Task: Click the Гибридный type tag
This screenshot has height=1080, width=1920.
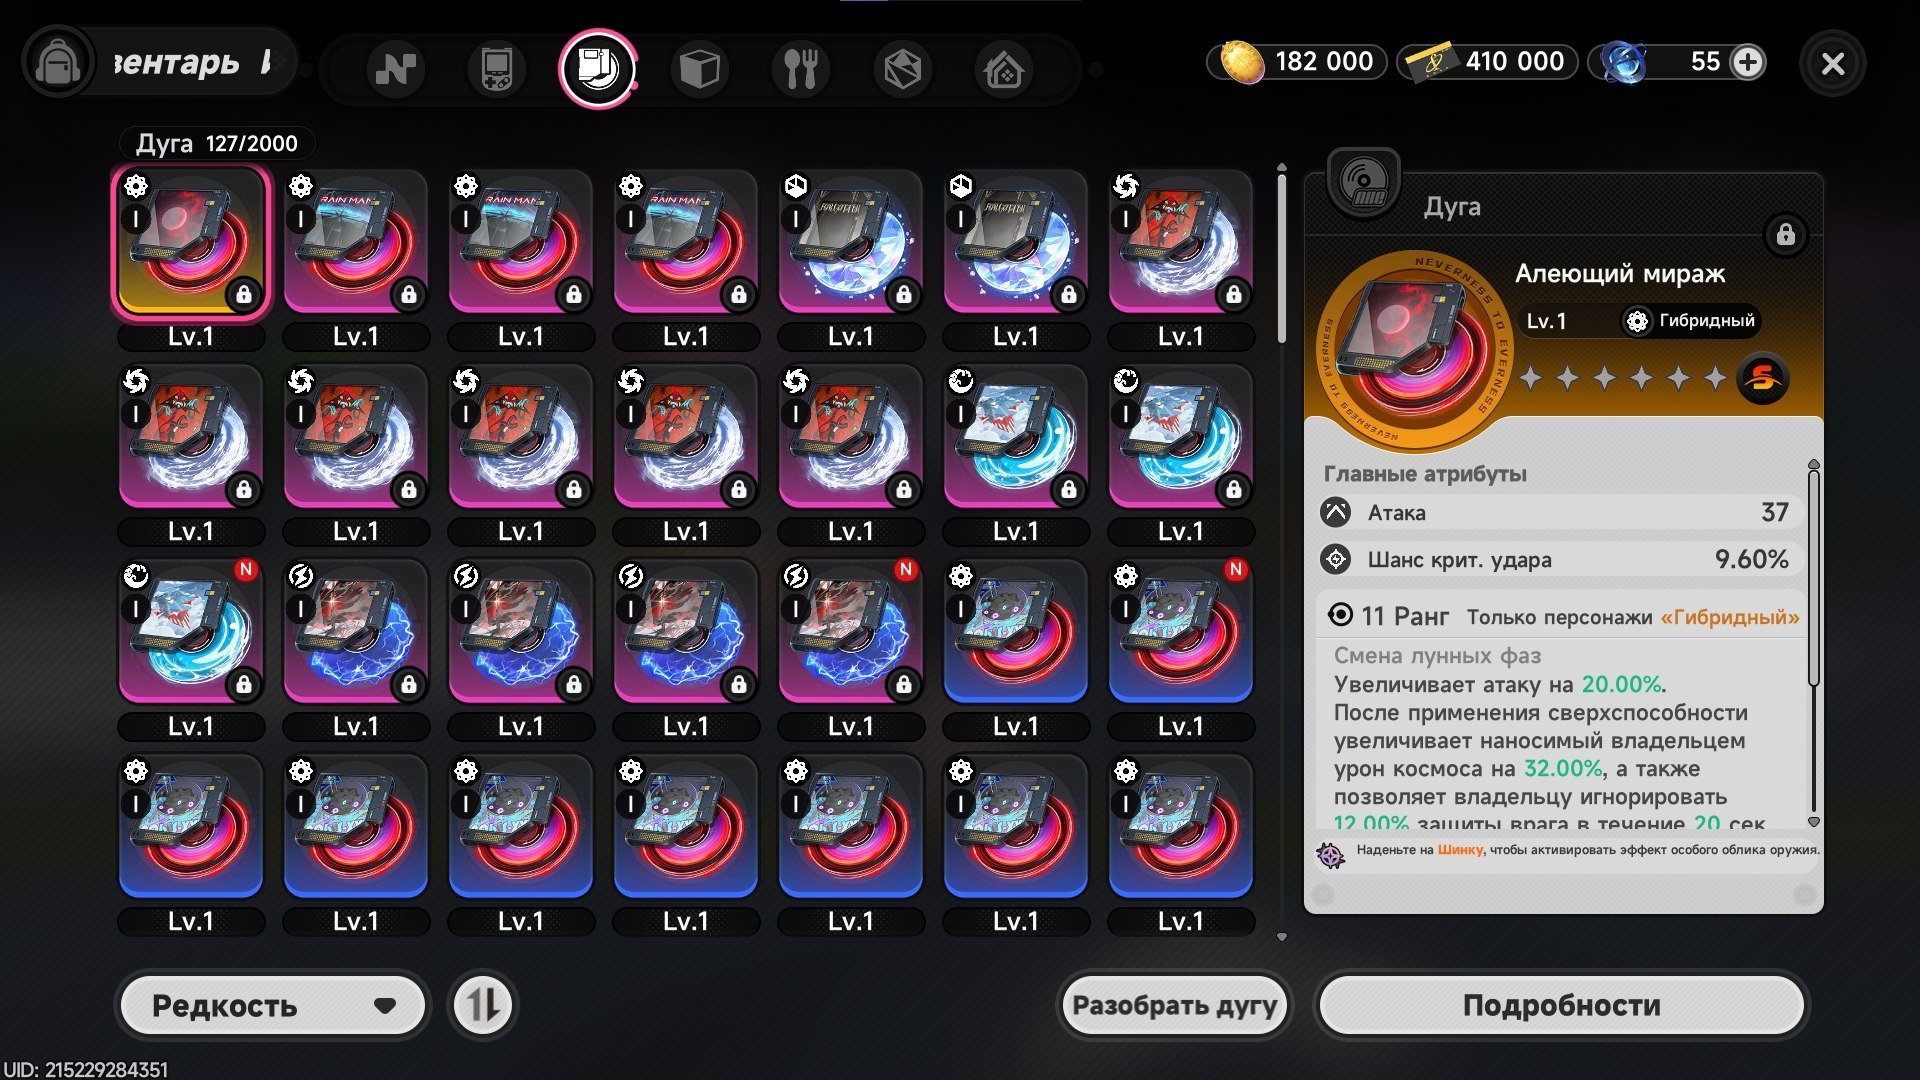Action: 1690,321
